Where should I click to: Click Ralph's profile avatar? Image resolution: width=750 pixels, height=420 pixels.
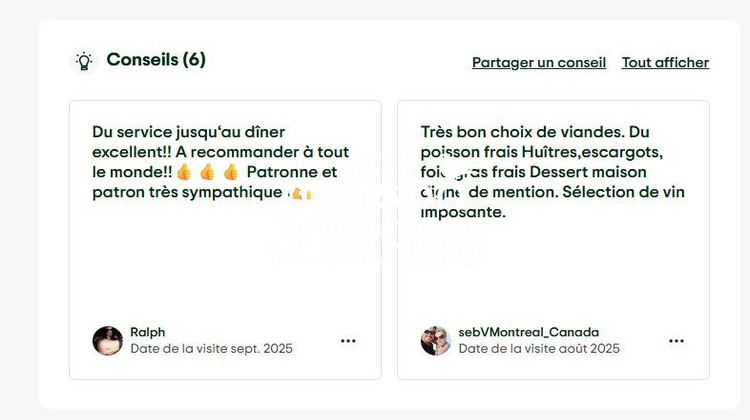108,341
